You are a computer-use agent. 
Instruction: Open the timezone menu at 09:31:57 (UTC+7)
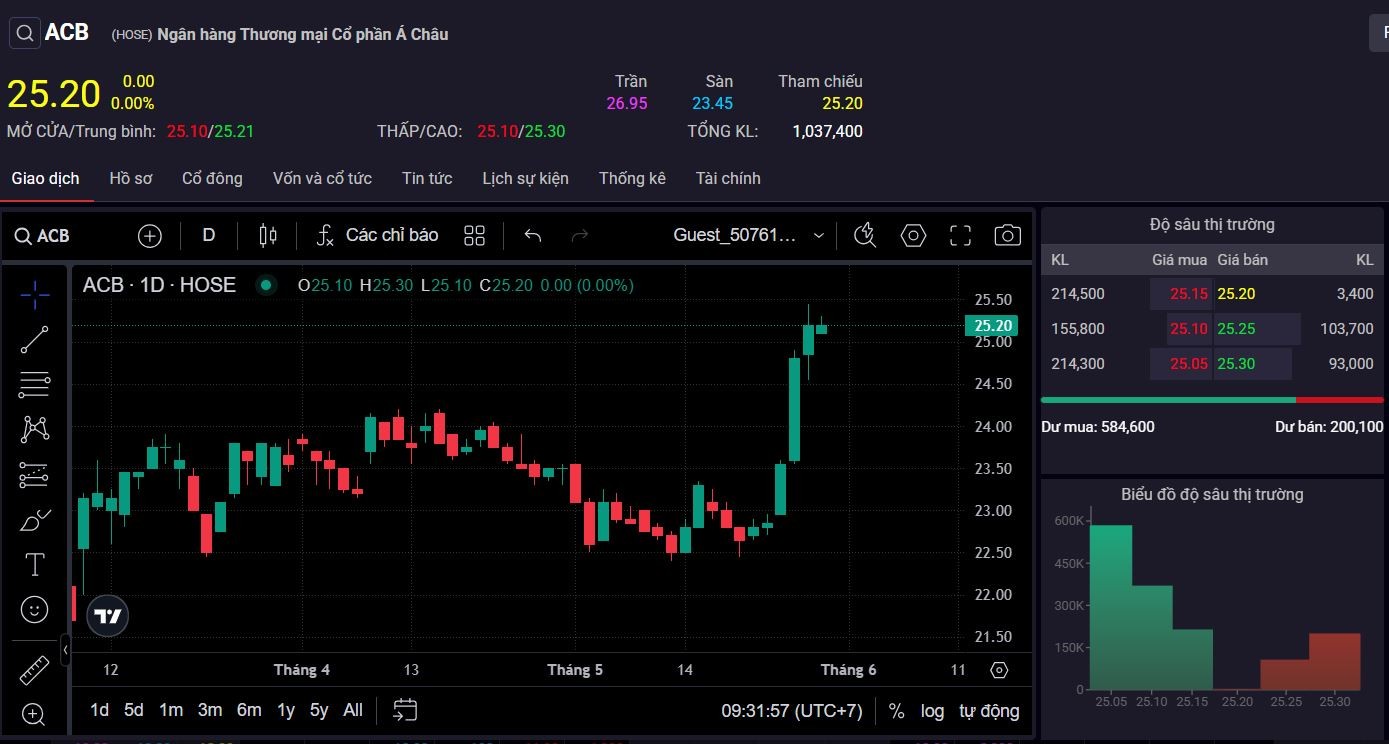[x=791, y=711]
